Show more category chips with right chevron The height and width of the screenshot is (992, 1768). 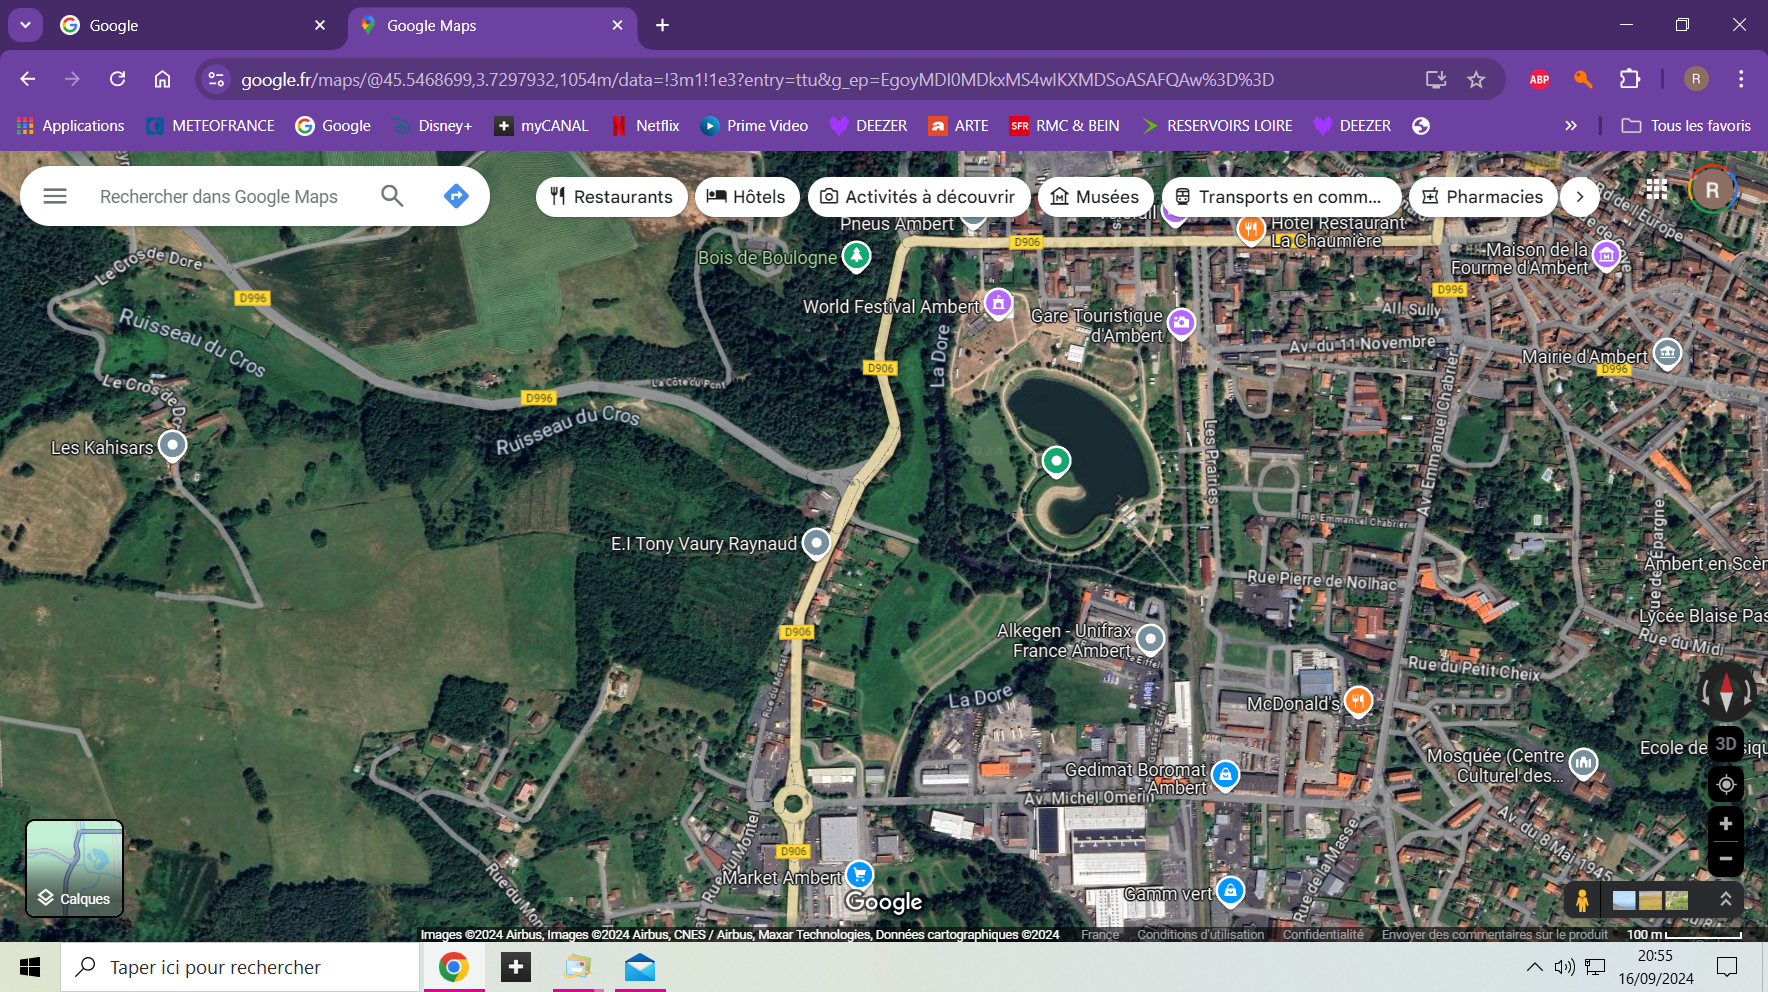point(1580,197)
